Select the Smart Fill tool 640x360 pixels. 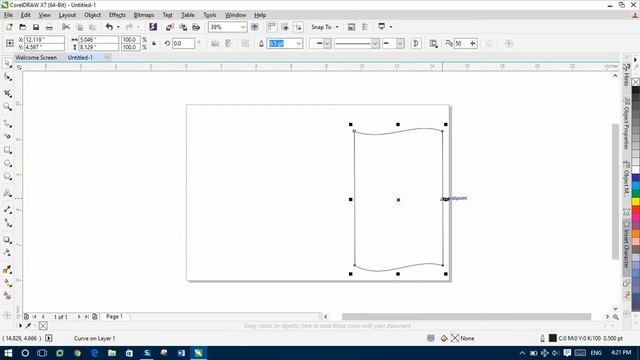pyautogui.click(x=7, y=296)
